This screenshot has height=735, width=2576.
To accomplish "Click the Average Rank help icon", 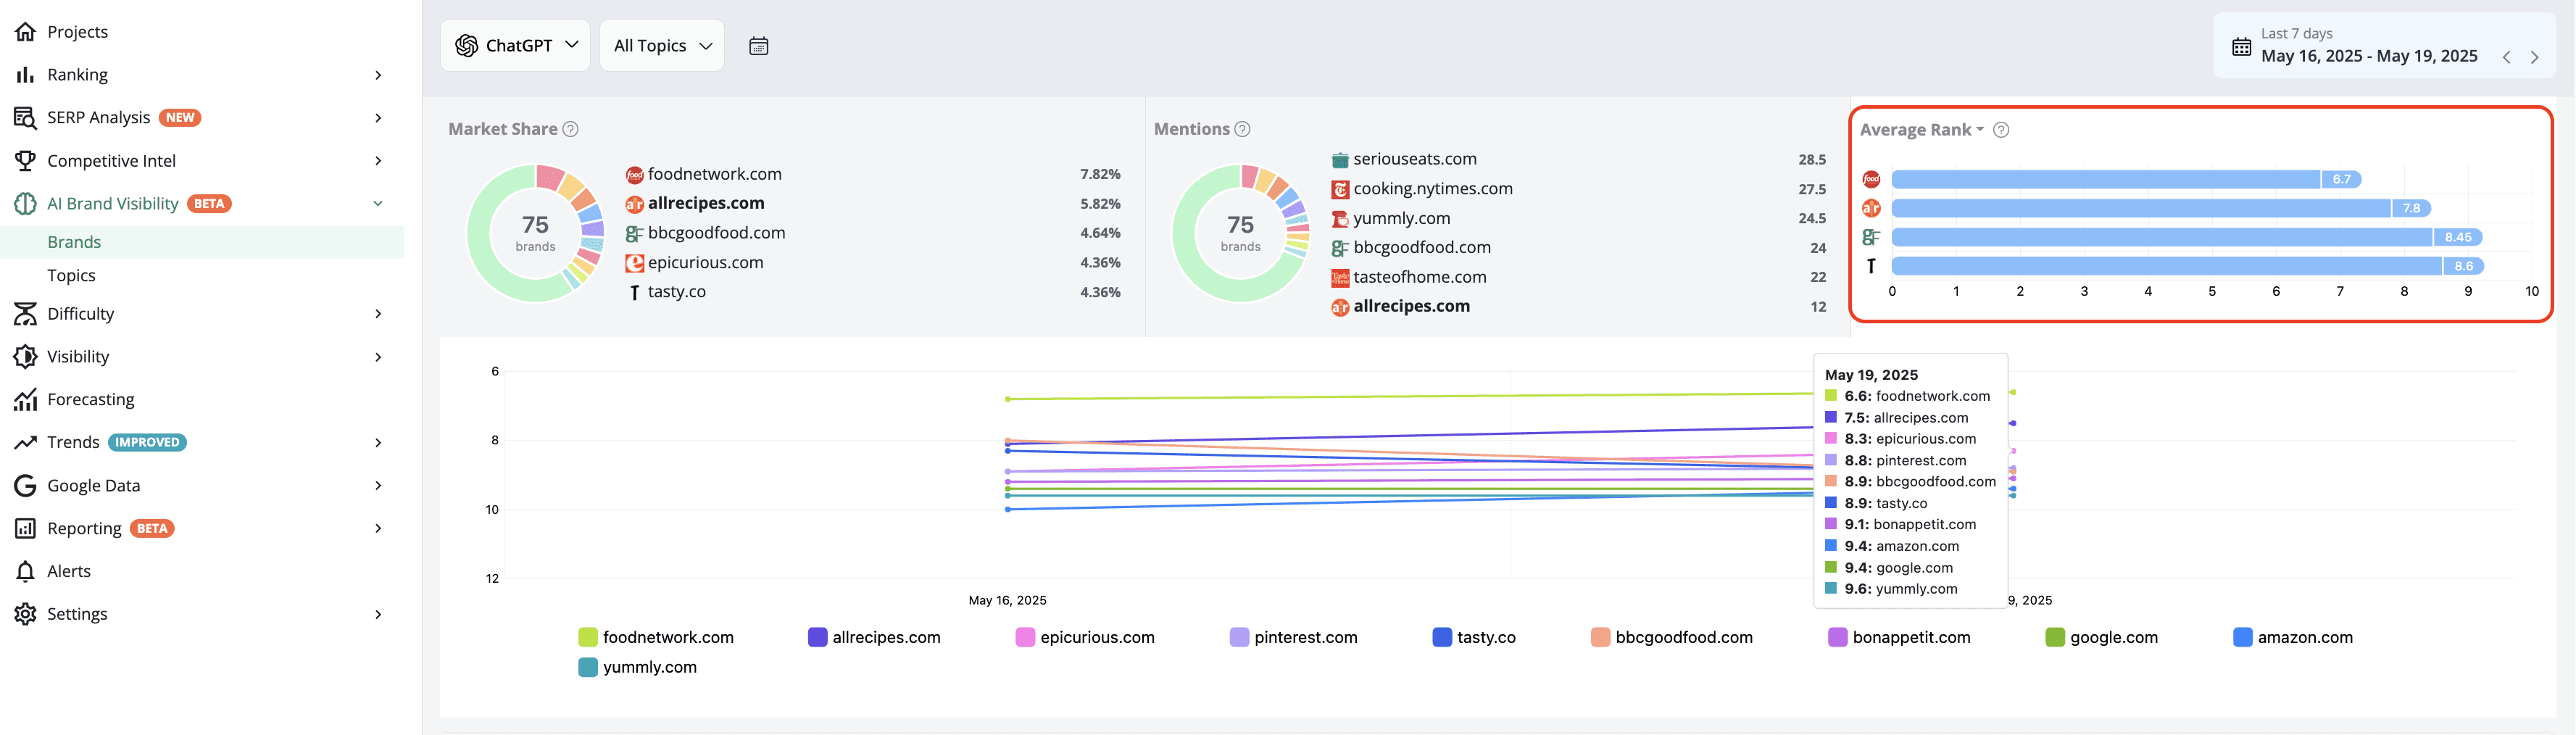I will 2001,130.
